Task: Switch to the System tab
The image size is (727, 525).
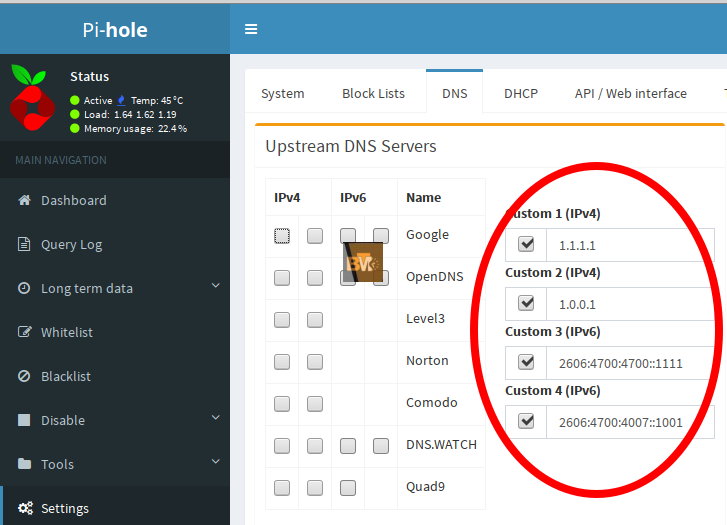Action: pos(283,93)
